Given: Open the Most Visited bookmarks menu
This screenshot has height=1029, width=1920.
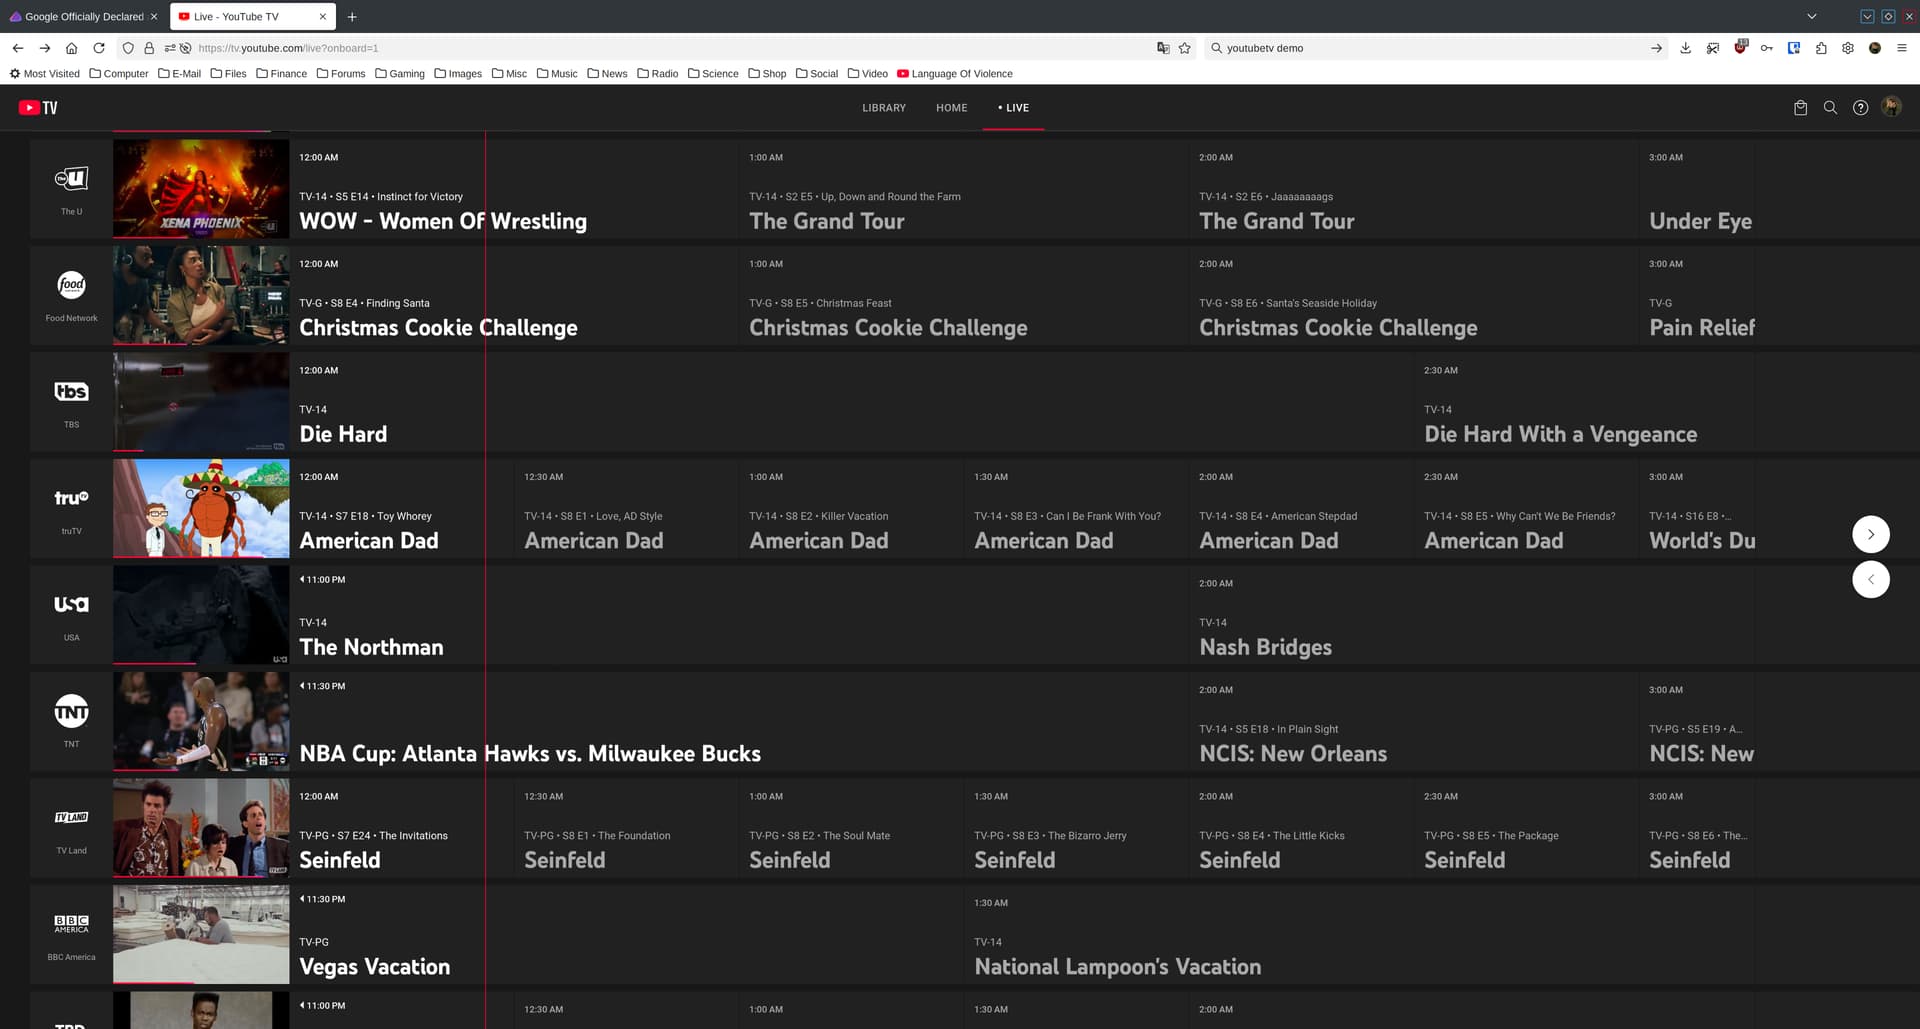Looking at the screenshot, I should [x=44, y=74].
